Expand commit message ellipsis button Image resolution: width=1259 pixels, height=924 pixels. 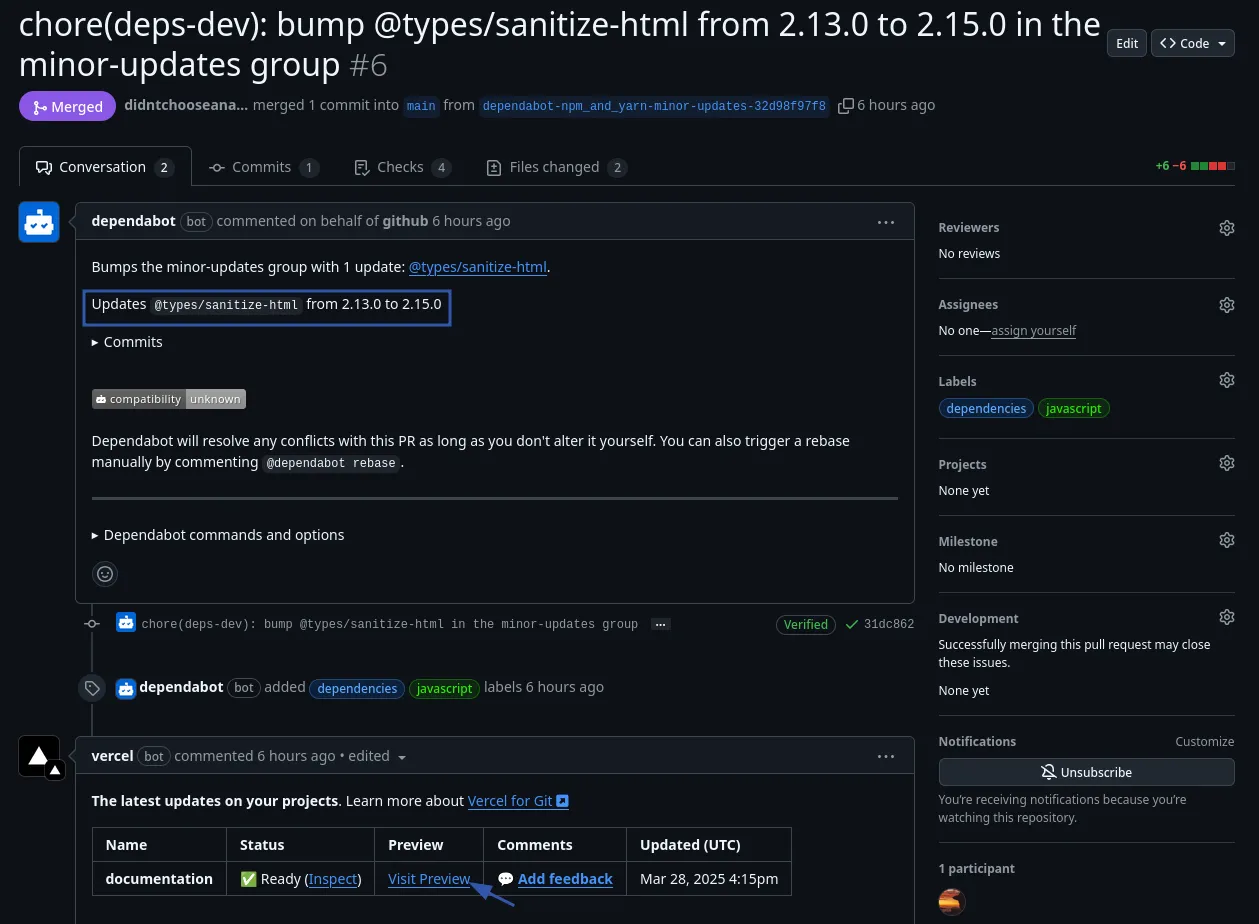pyautogui.click(x=660, y=624)
